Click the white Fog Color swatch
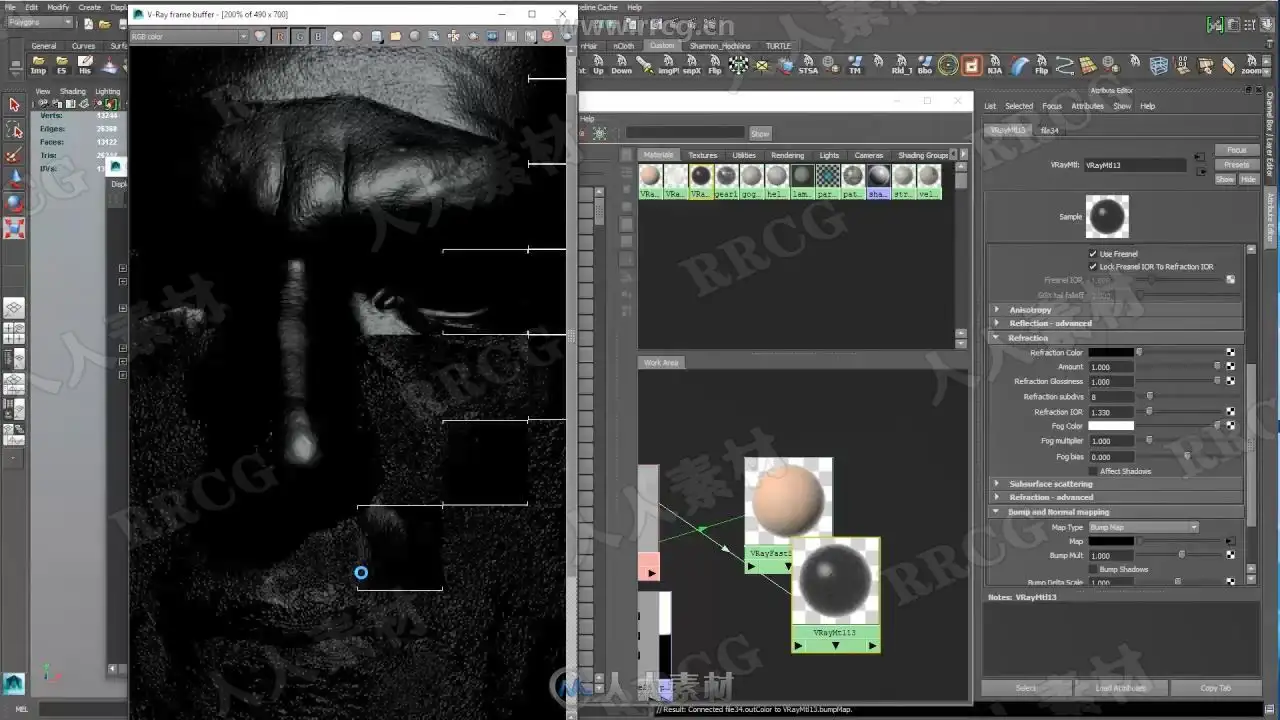 [1111, 426]
